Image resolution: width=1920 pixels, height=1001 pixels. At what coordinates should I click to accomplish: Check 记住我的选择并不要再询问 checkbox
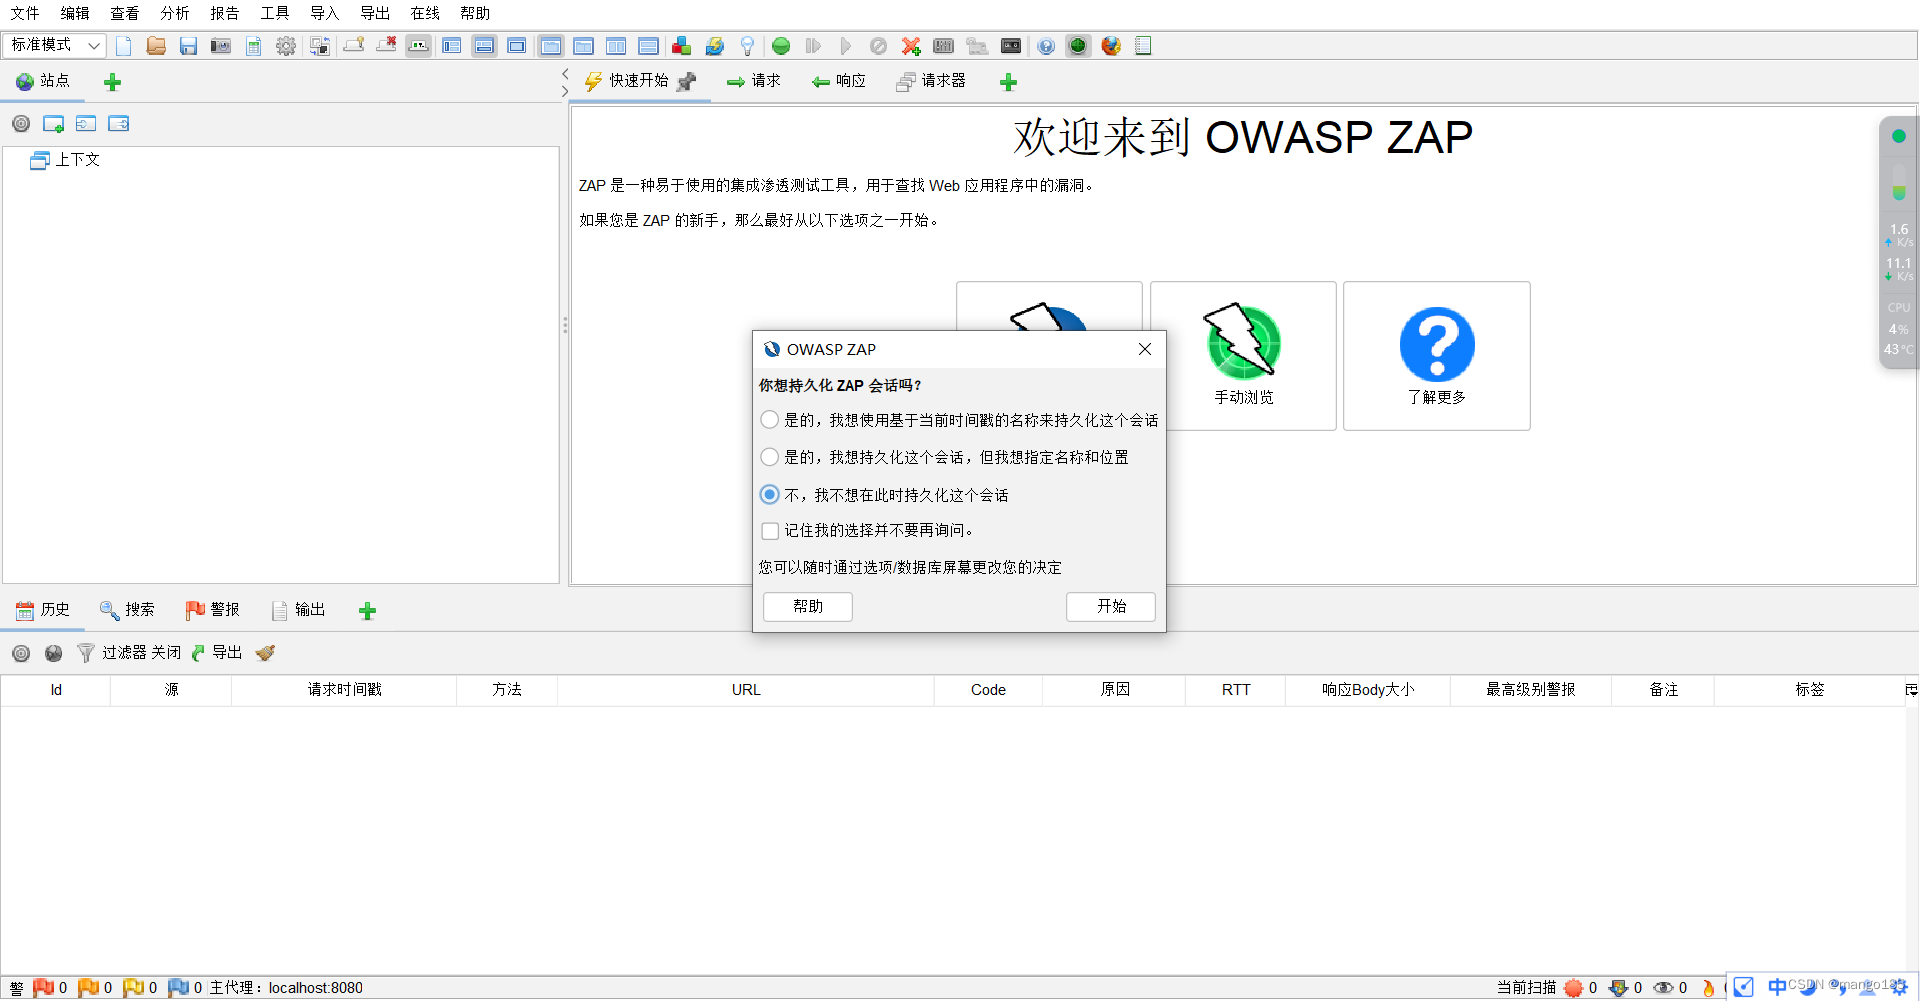(770, 531)
